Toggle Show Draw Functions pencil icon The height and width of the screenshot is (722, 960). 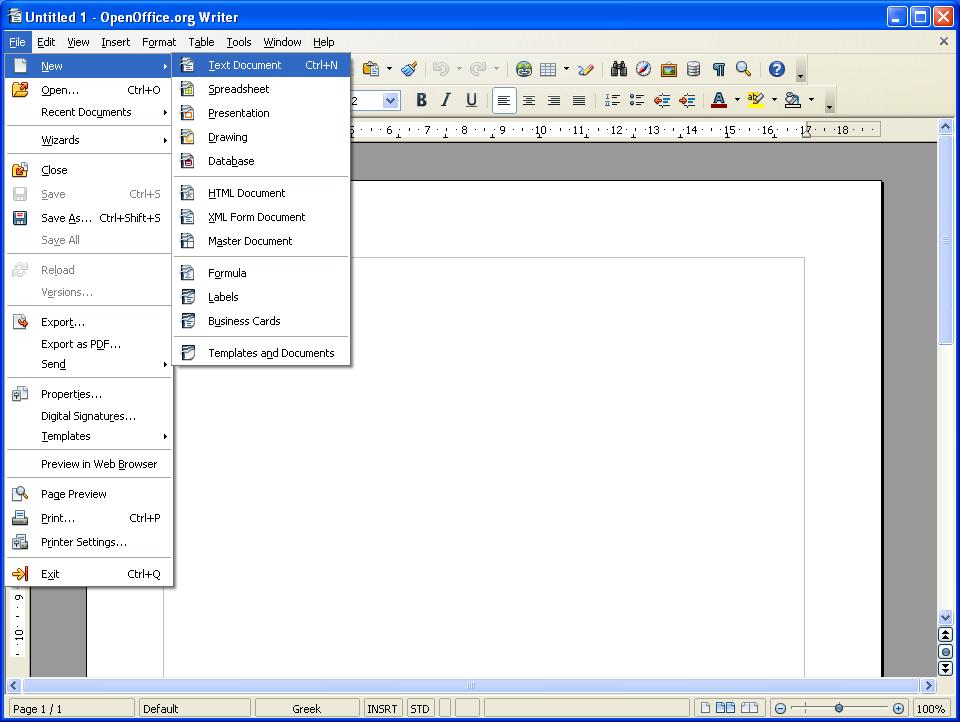(585, 69)
